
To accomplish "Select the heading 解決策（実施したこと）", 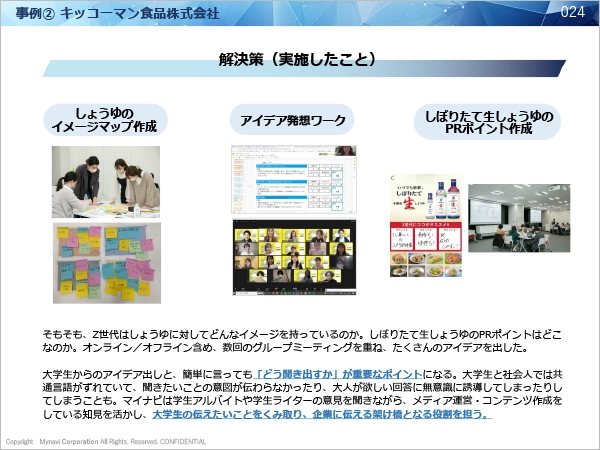I will click(297, 60).
